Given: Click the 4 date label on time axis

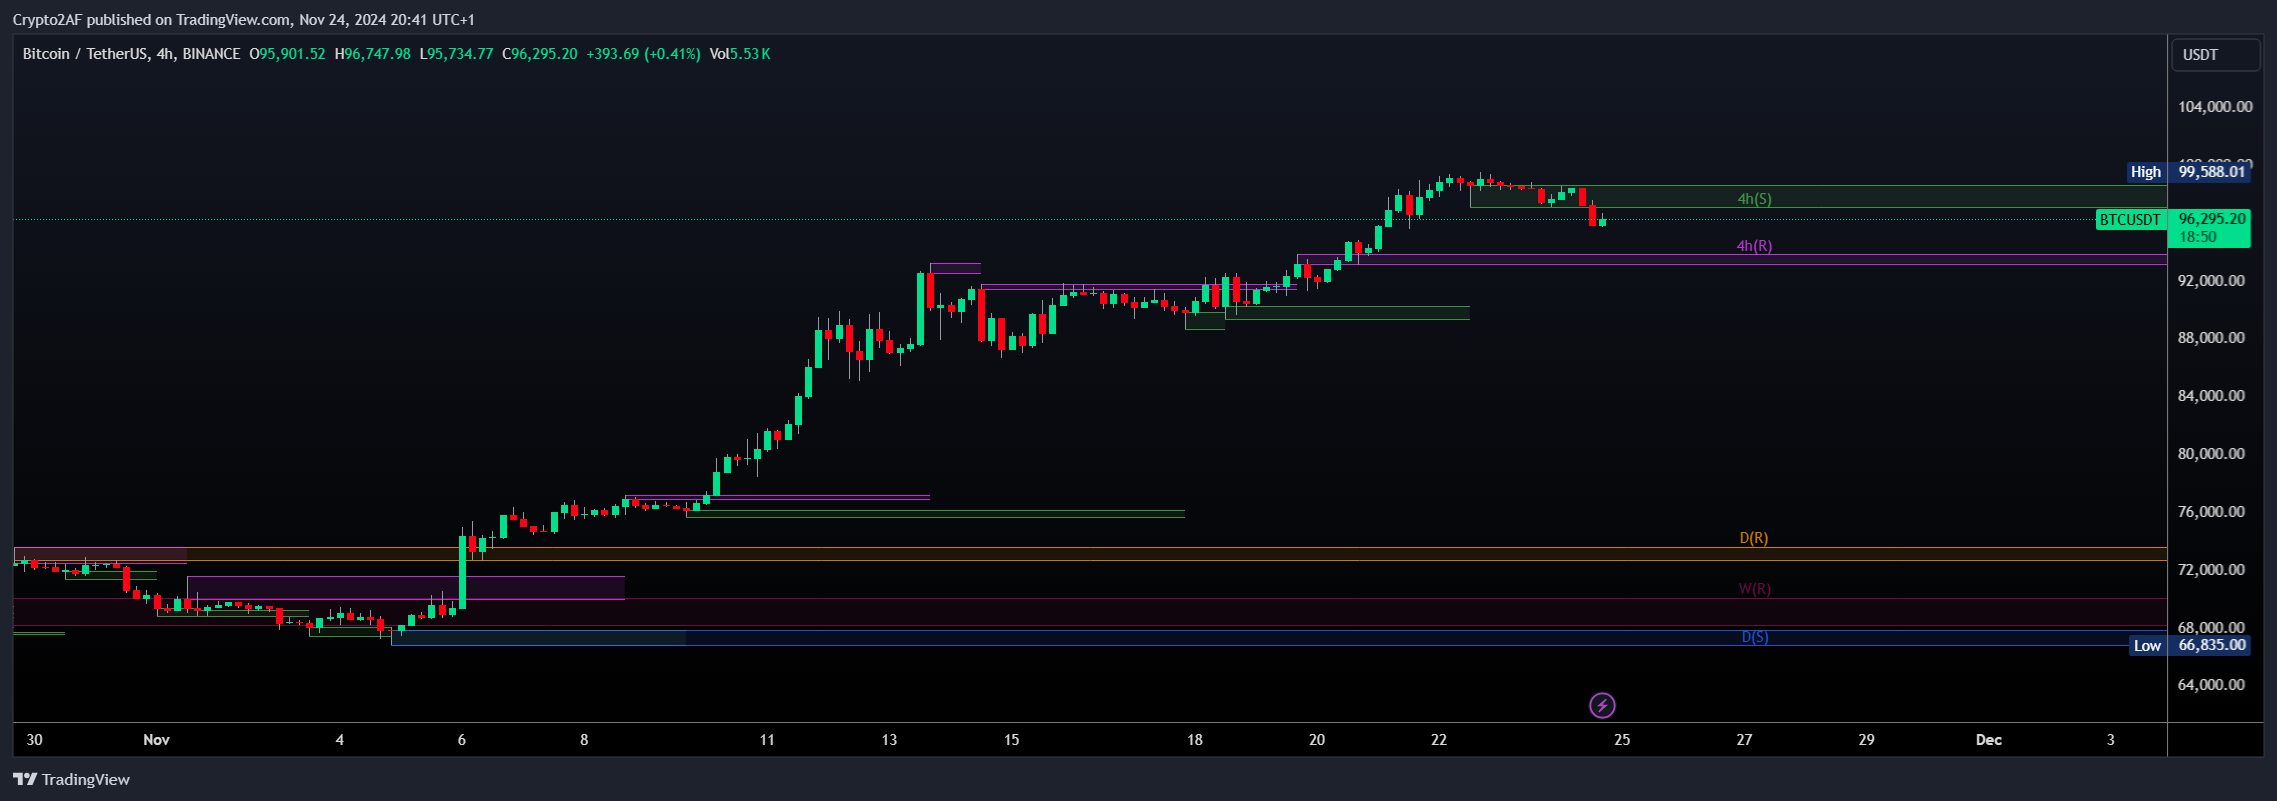Looking at the screenshot, I should [x=340, y=740].
